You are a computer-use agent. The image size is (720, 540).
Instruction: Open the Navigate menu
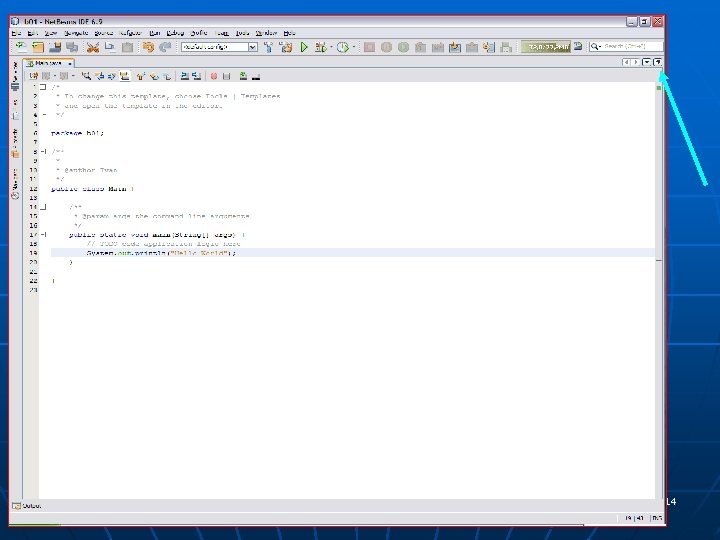point(76,33)
